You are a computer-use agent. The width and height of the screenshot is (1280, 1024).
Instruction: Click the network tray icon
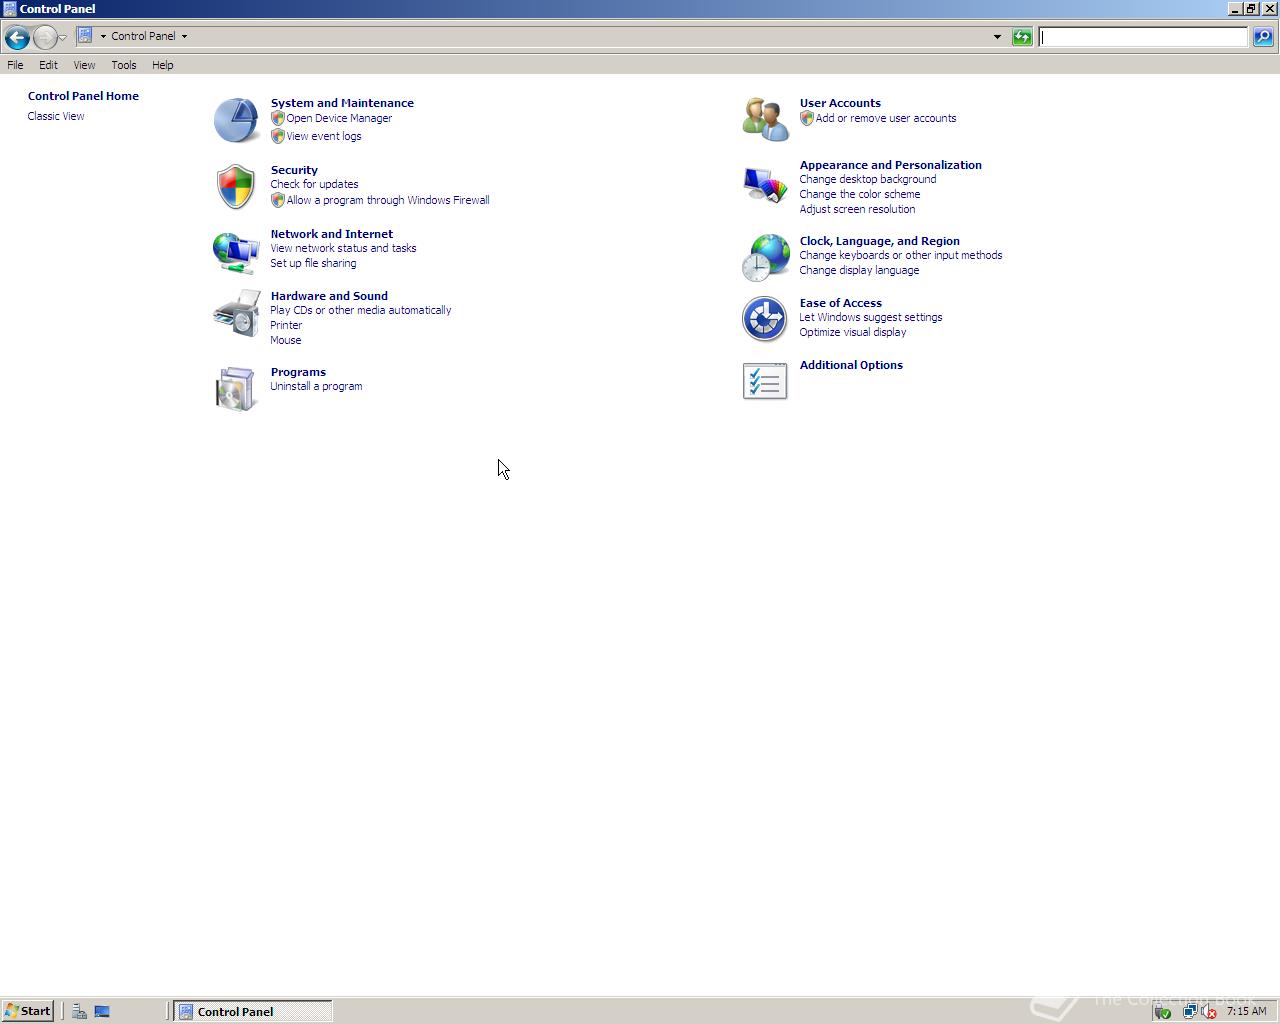pyautogui.click(x=1189, y=1011)
